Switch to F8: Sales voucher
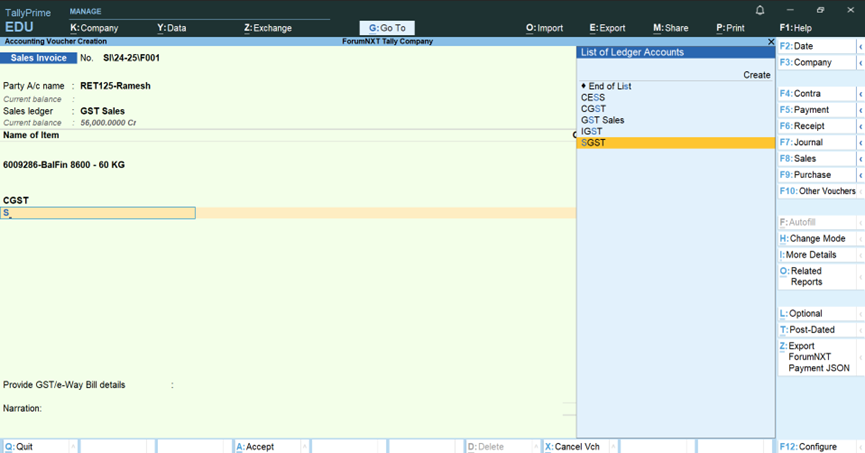Screen dimensions: 865x453 (x=816, y=158)
